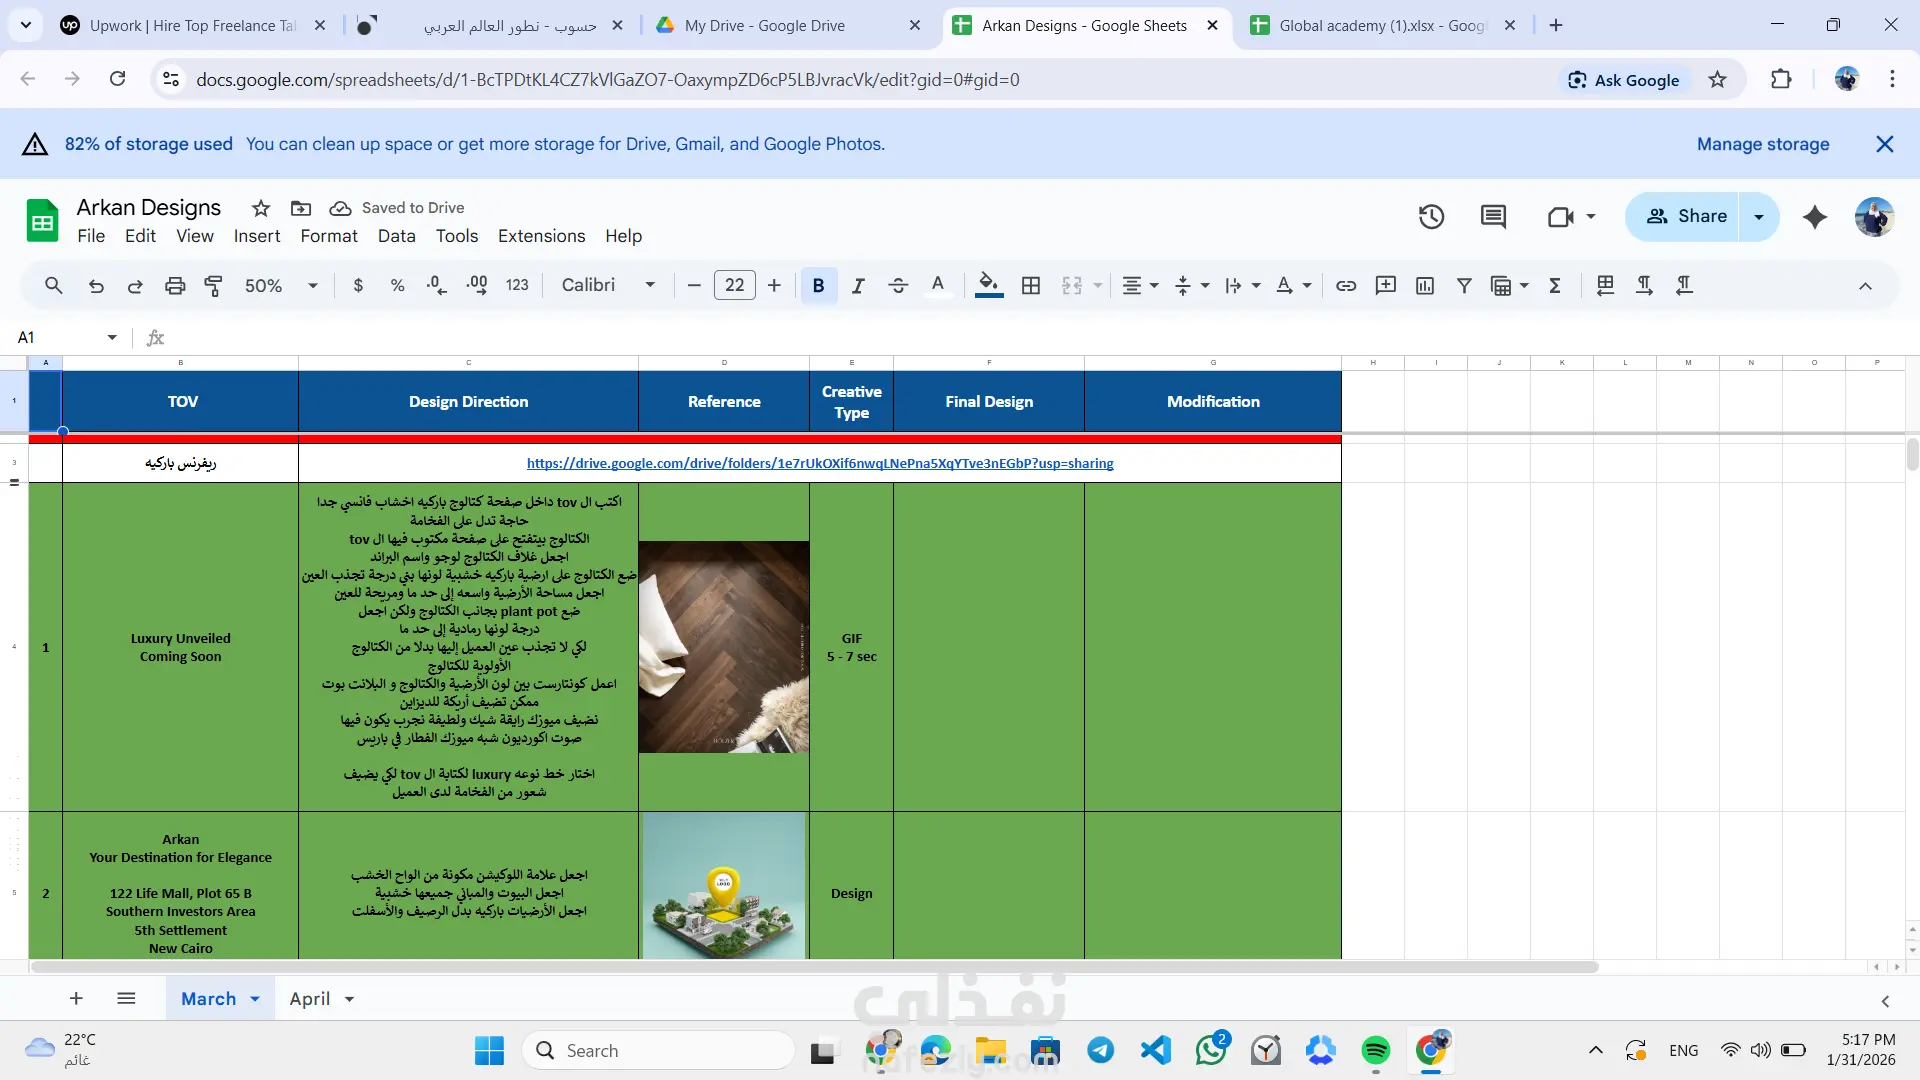This screenshot has height=1080, width=1920.
Task: Expand the March sheet tab arrow
Action: (x=255, y=999)
